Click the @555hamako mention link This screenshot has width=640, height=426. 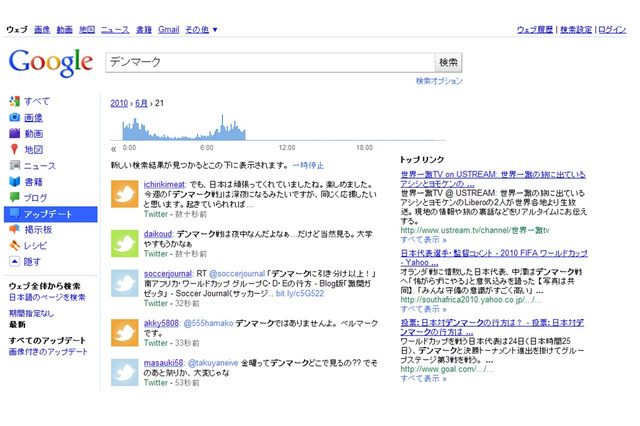208,323
